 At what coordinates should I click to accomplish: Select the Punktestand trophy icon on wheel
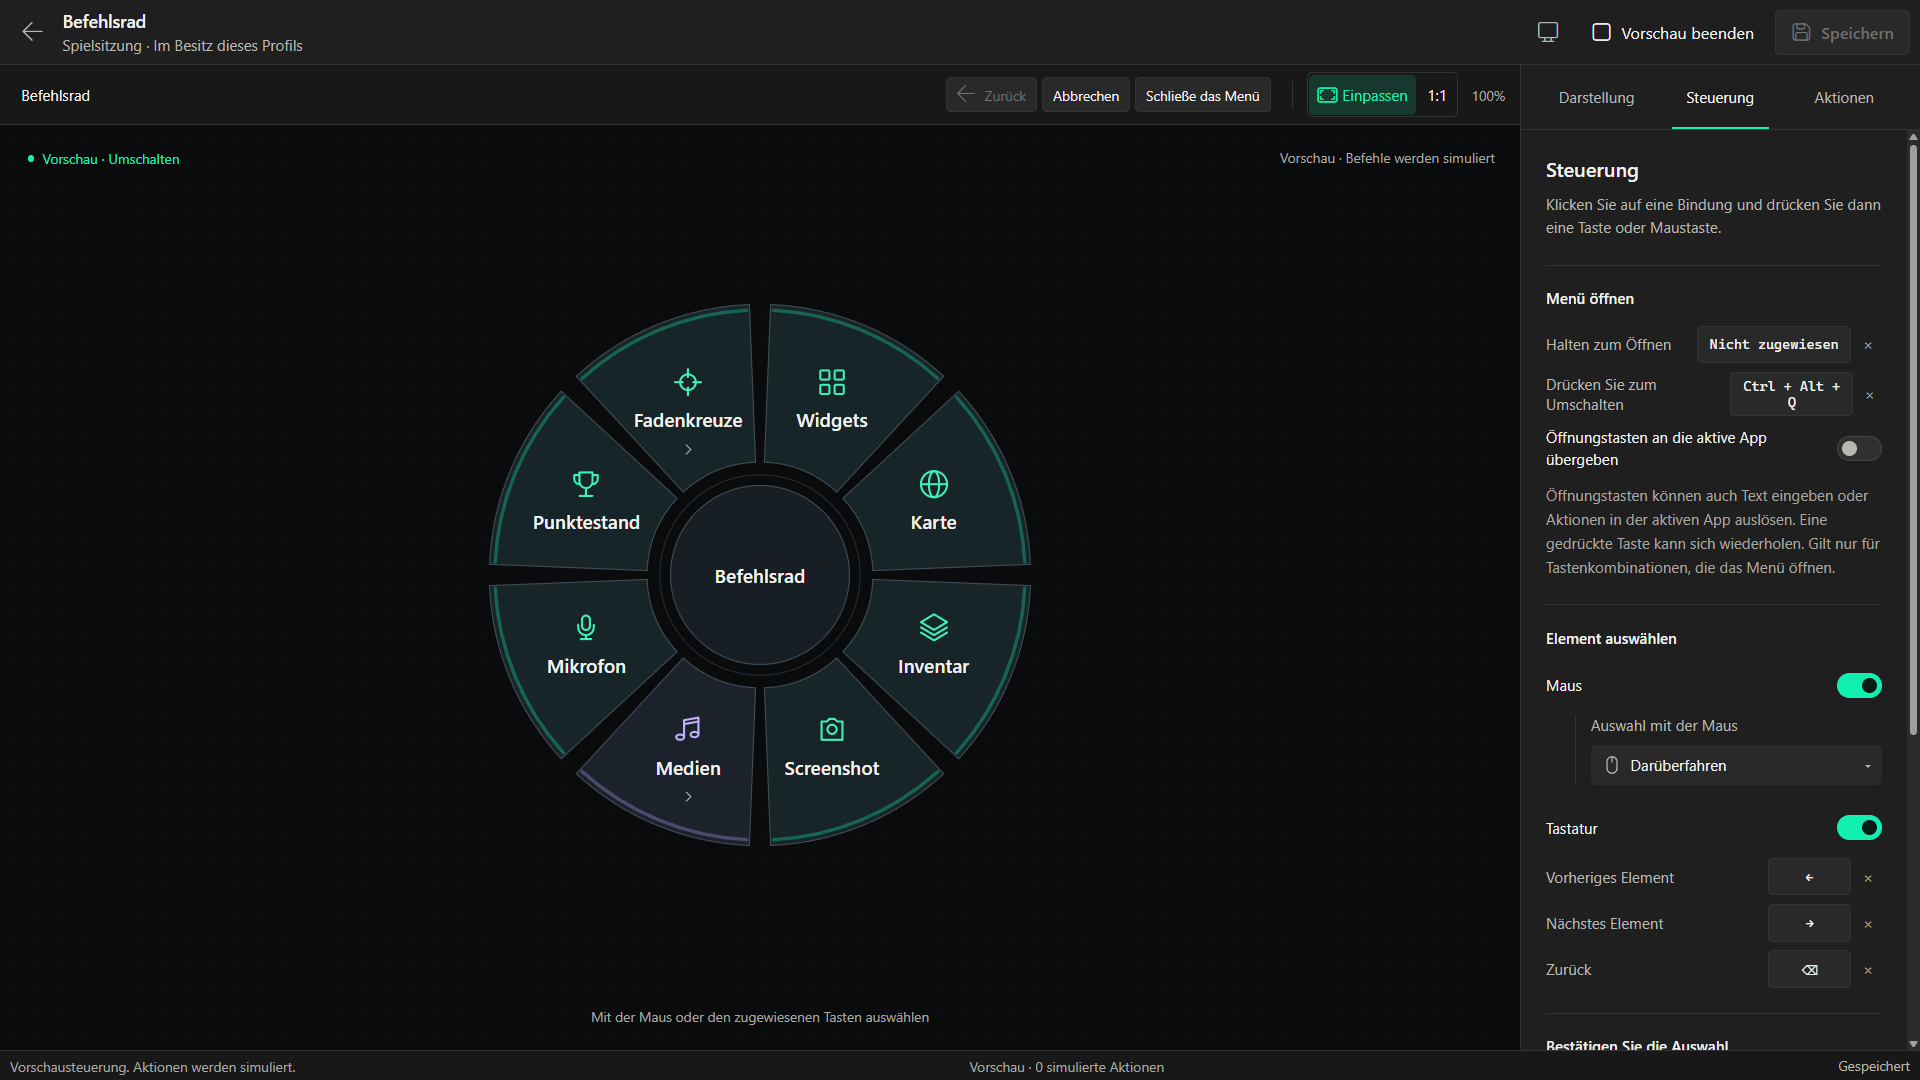(586, 484)
